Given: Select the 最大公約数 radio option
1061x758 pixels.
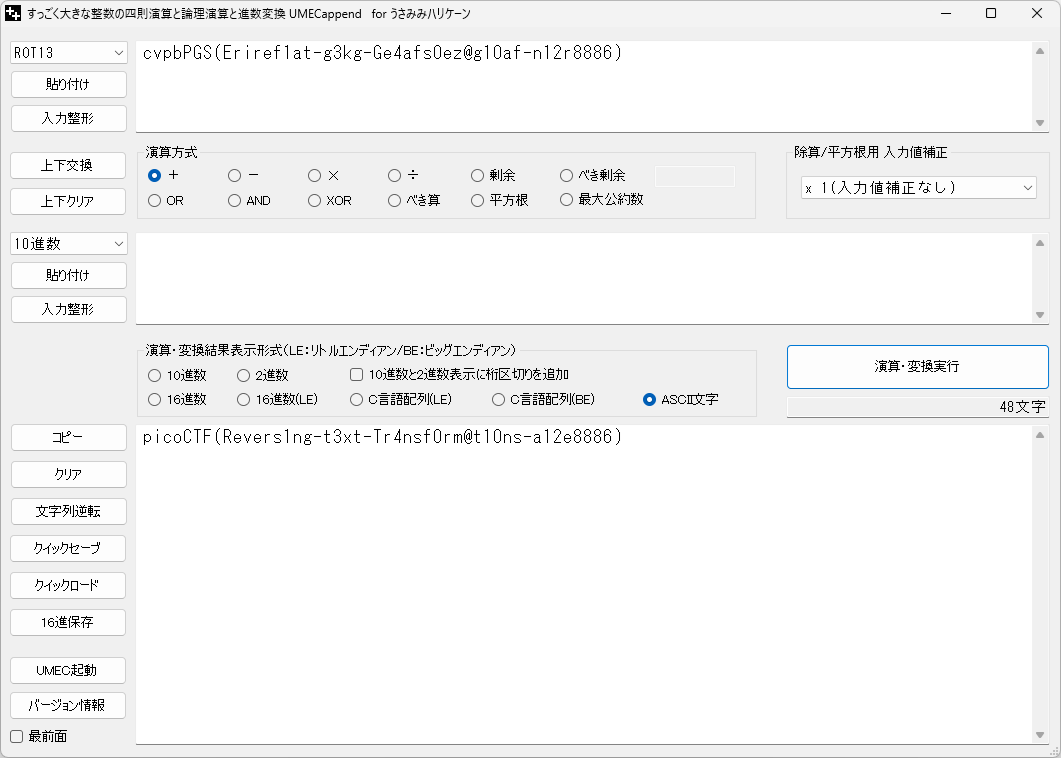Looking at the screenshot, I should [567, 200].
